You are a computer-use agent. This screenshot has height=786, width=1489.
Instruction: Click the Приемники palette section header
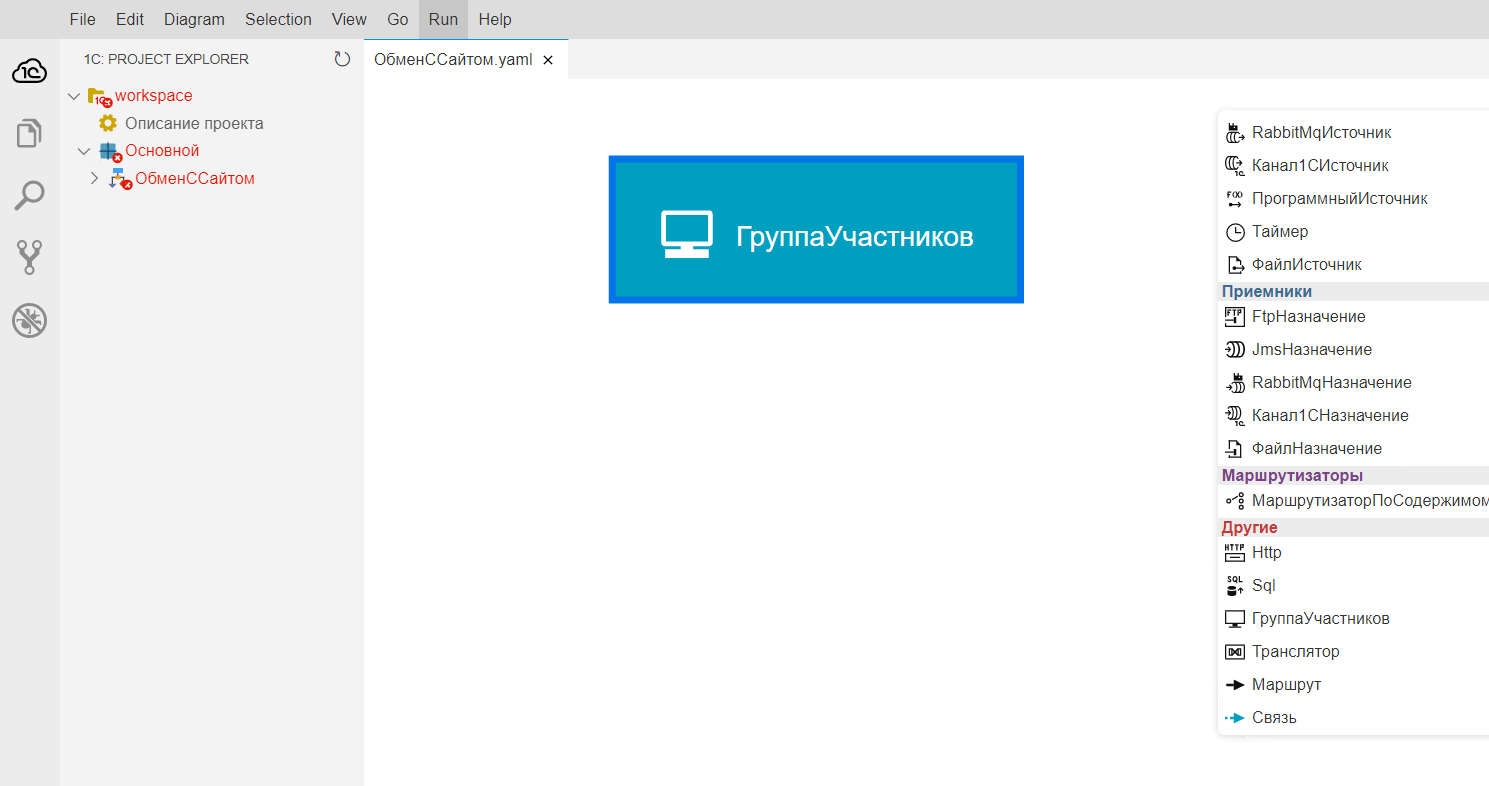point(1267,291)
